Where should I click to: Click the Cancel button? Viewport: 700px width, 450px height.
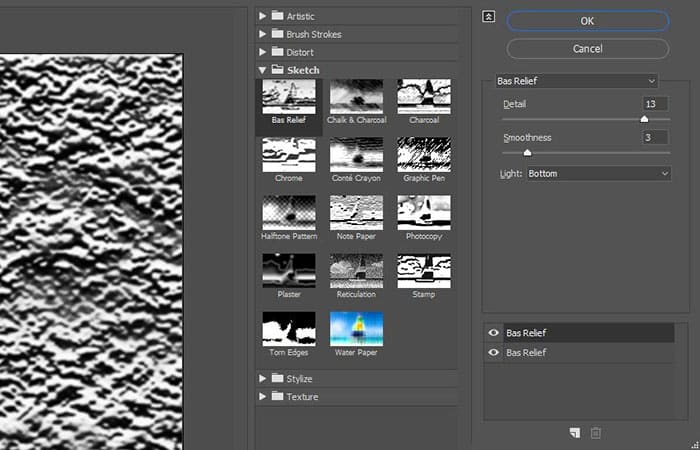click(588, 49)
